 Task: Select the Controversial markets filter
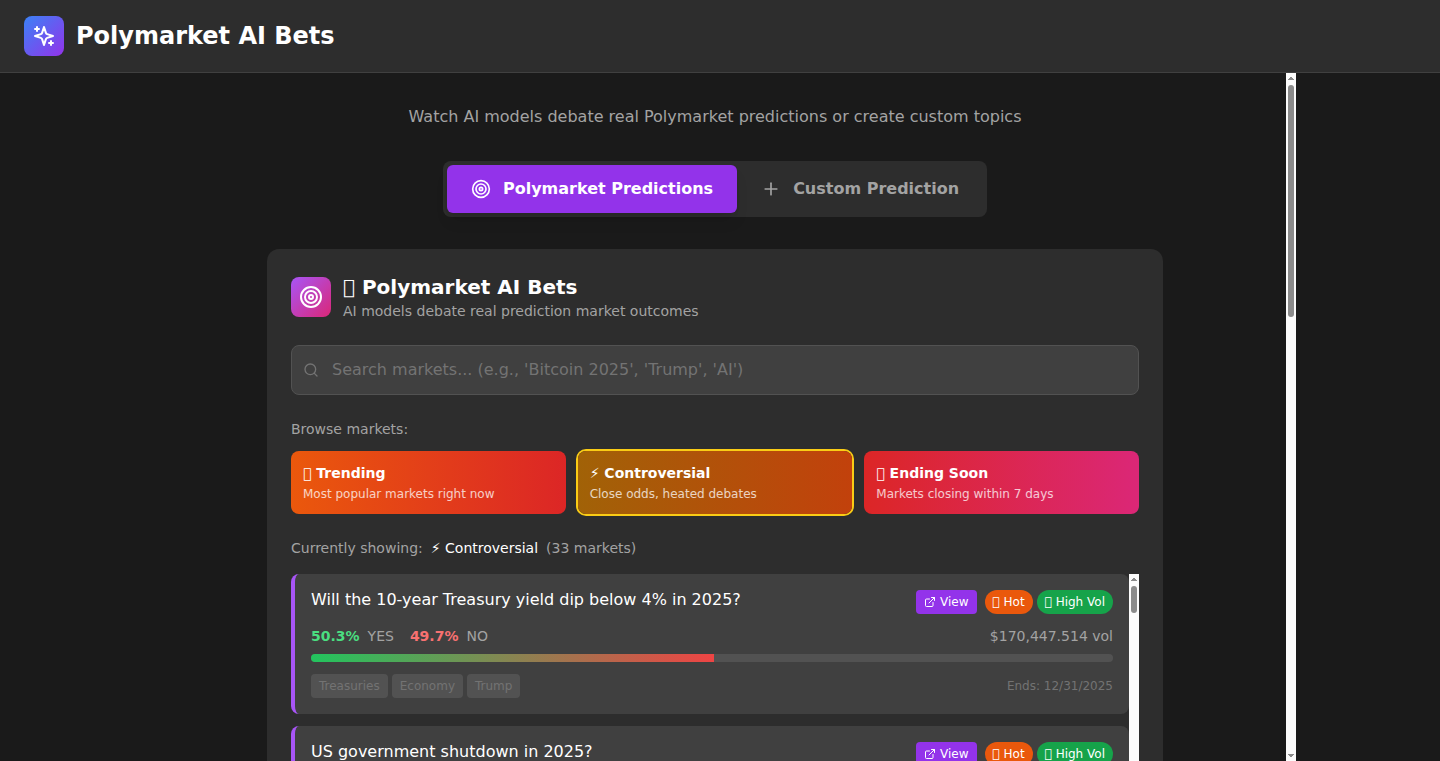click(715, 483)
